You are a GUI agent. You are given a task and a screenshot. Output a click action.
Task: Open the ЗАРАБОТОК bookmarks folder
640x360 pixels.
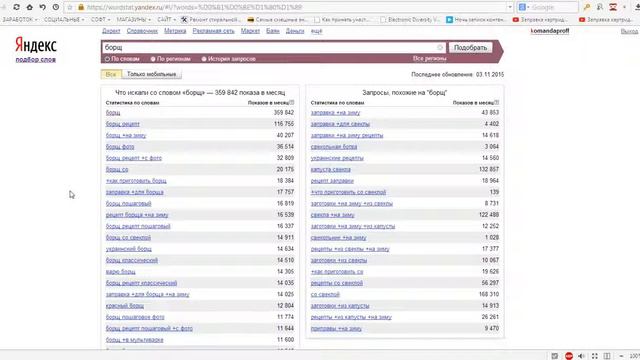click(20, 19)
